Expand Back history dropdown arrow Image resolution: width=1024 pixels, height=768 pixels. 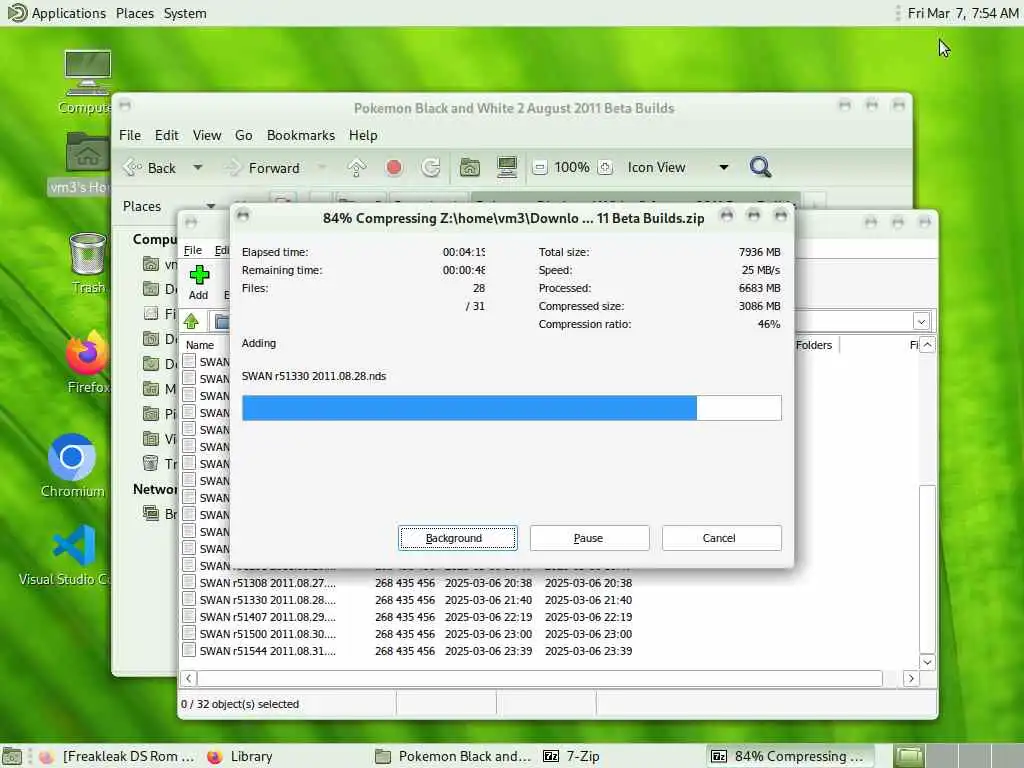coord(197,168)
